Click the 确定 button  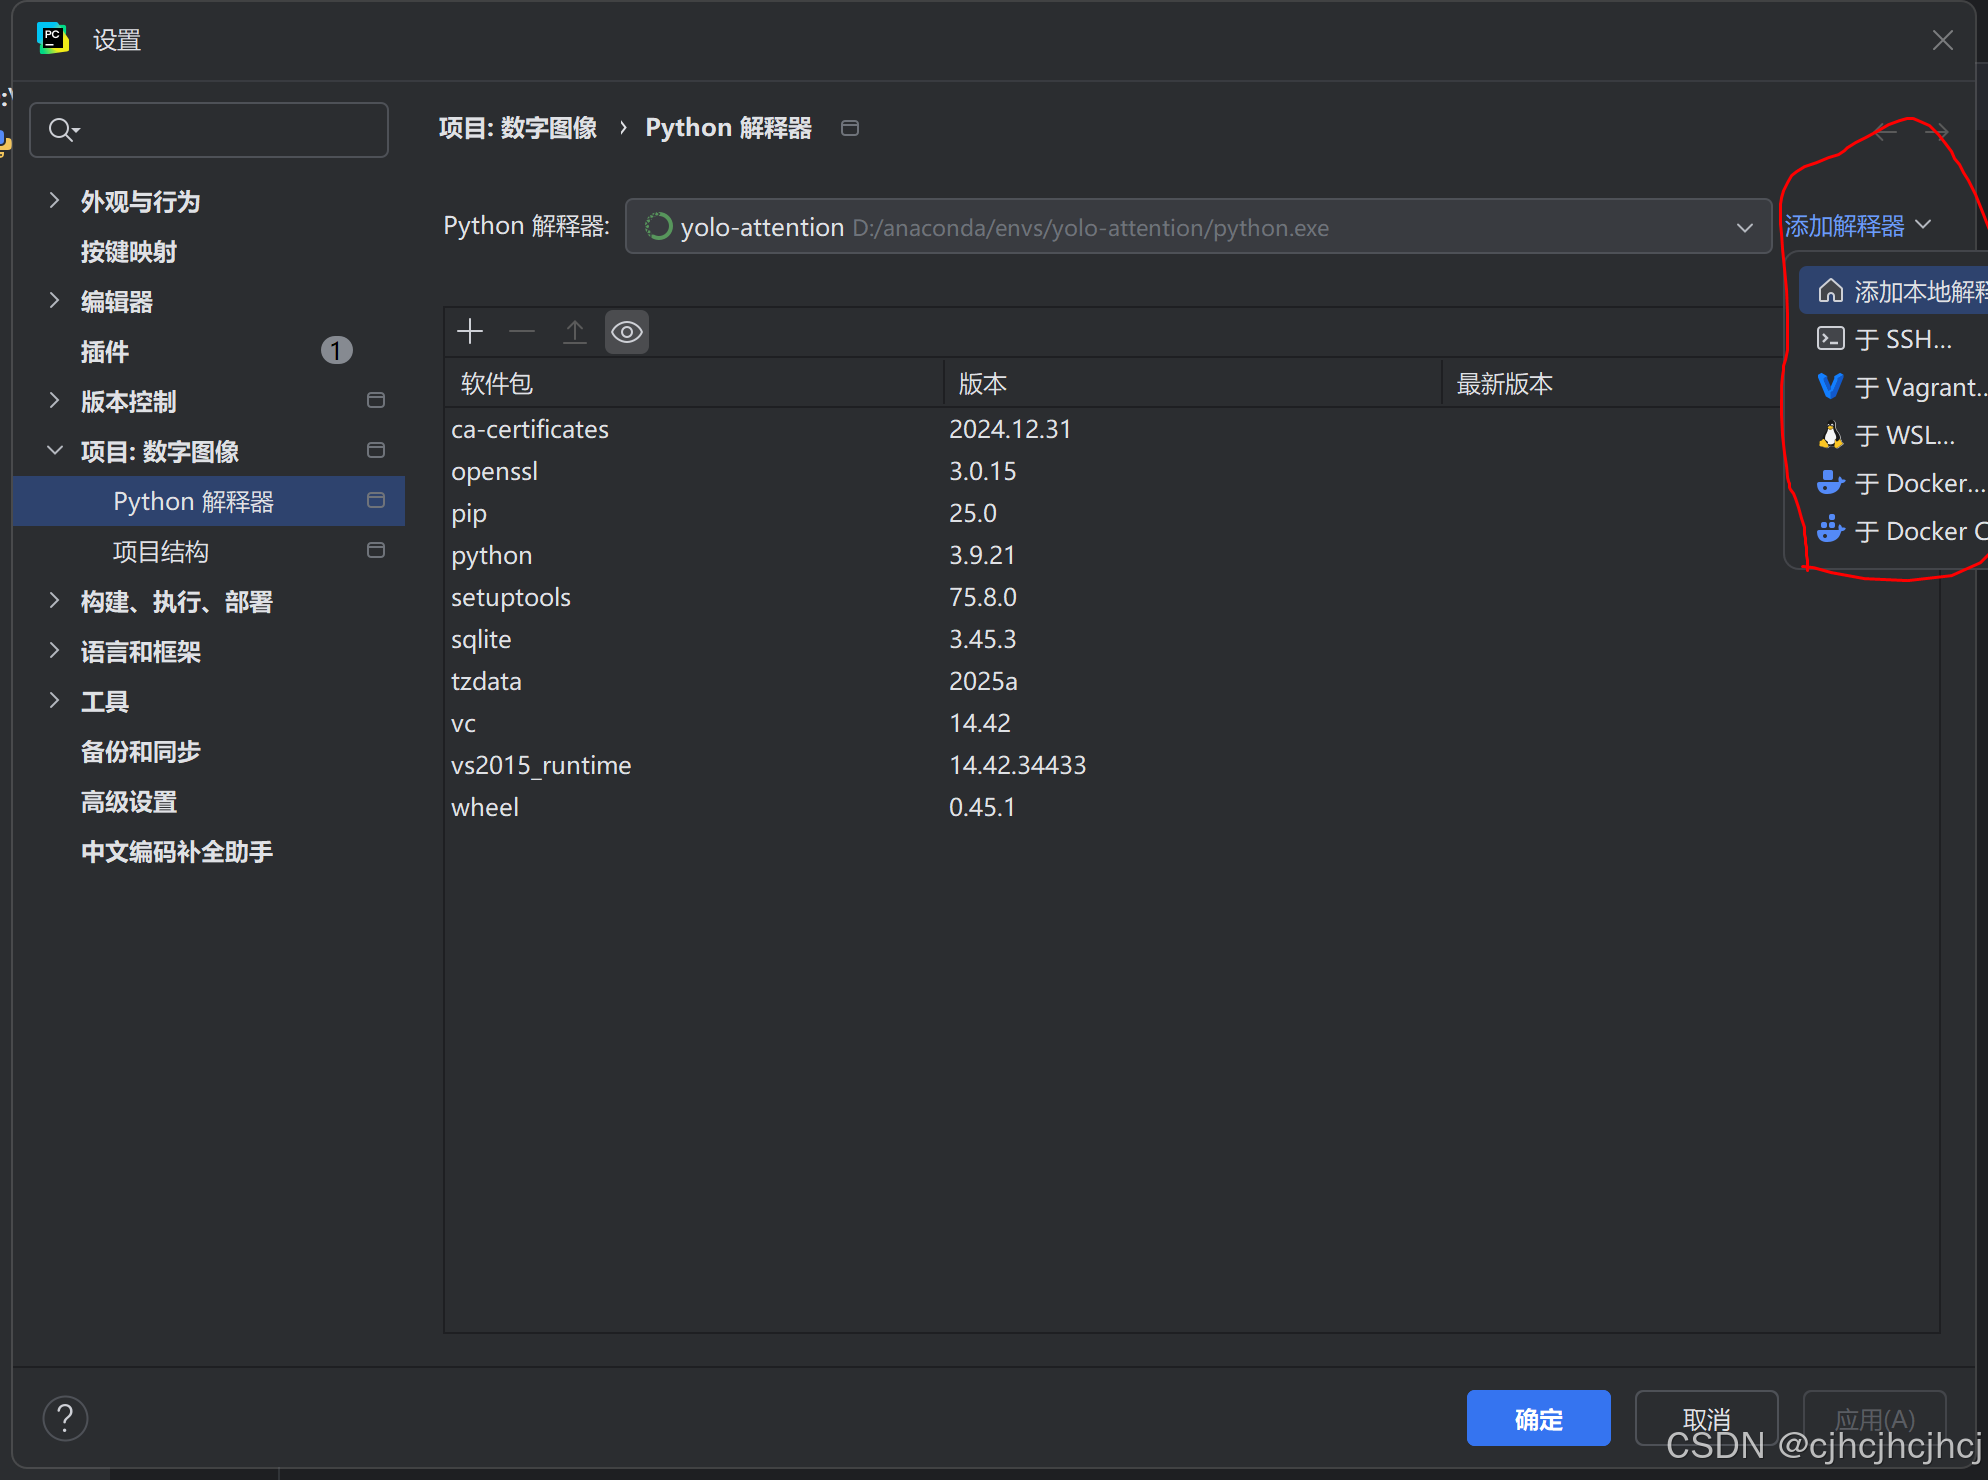(1538, 1418)
